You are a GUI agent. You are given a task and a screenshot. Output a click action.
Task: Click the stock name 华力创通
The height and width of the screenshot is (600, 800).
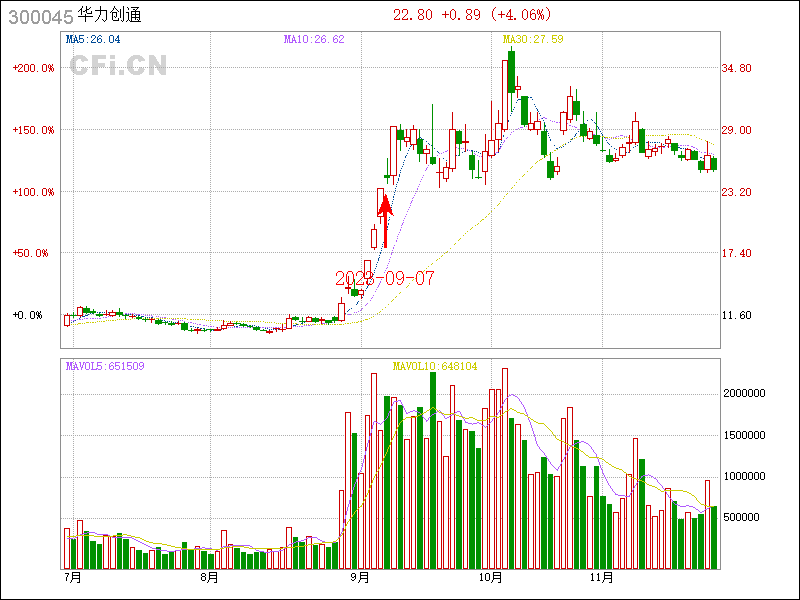[110, 15]
